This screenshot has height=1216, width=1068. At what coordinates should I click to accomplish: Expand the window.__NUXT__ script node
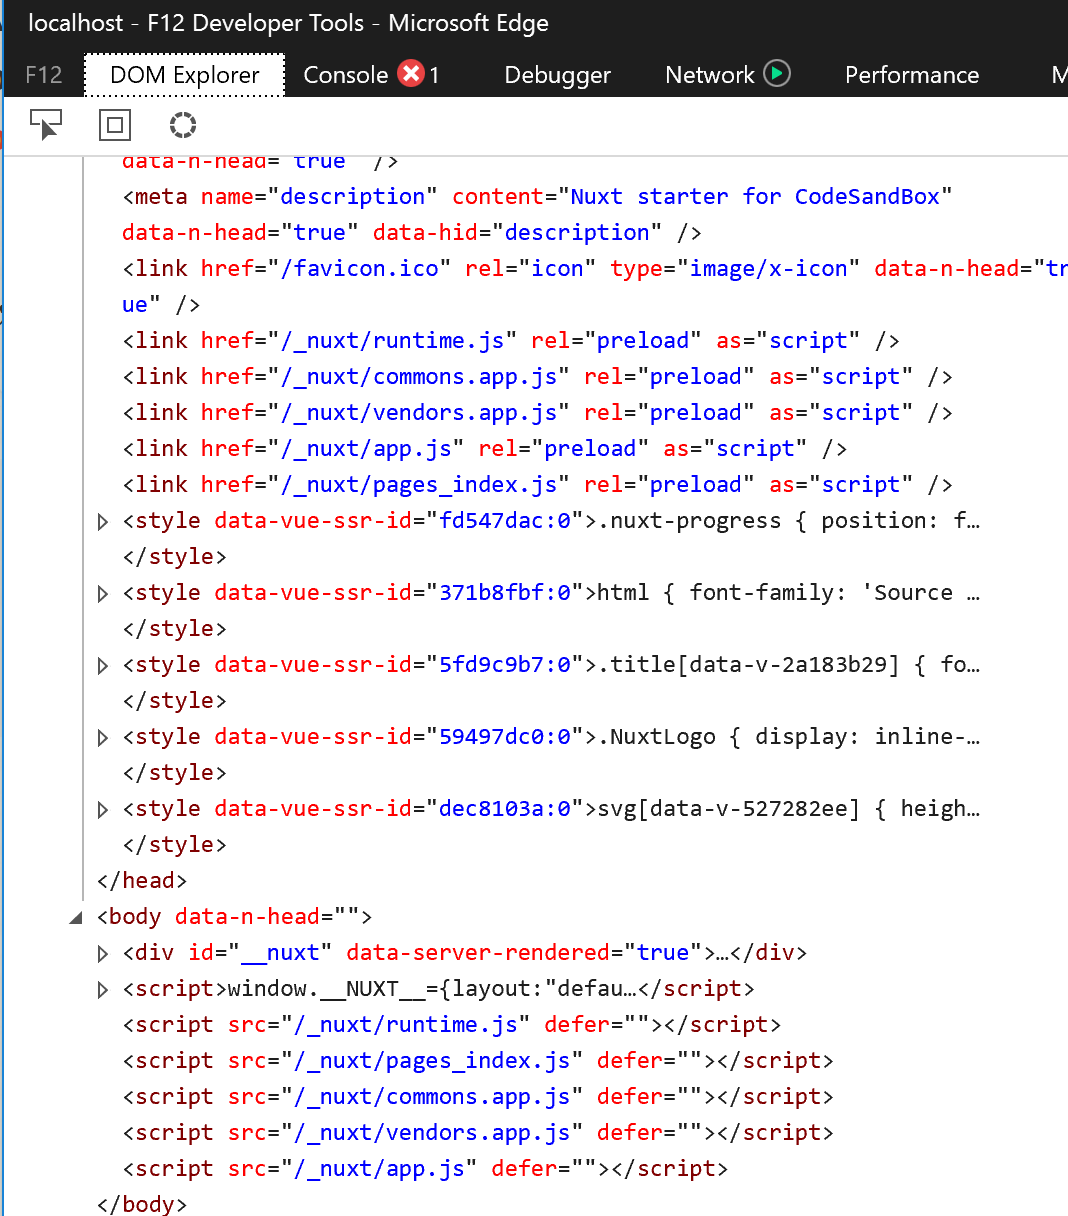[103, 989]
